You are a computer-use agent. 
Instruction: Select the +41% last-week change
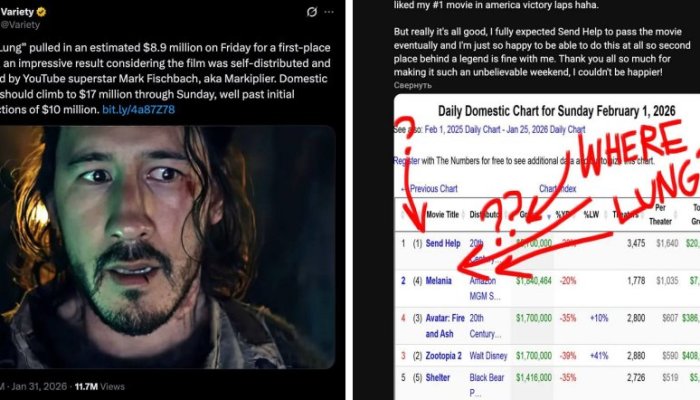click(599, 356)
